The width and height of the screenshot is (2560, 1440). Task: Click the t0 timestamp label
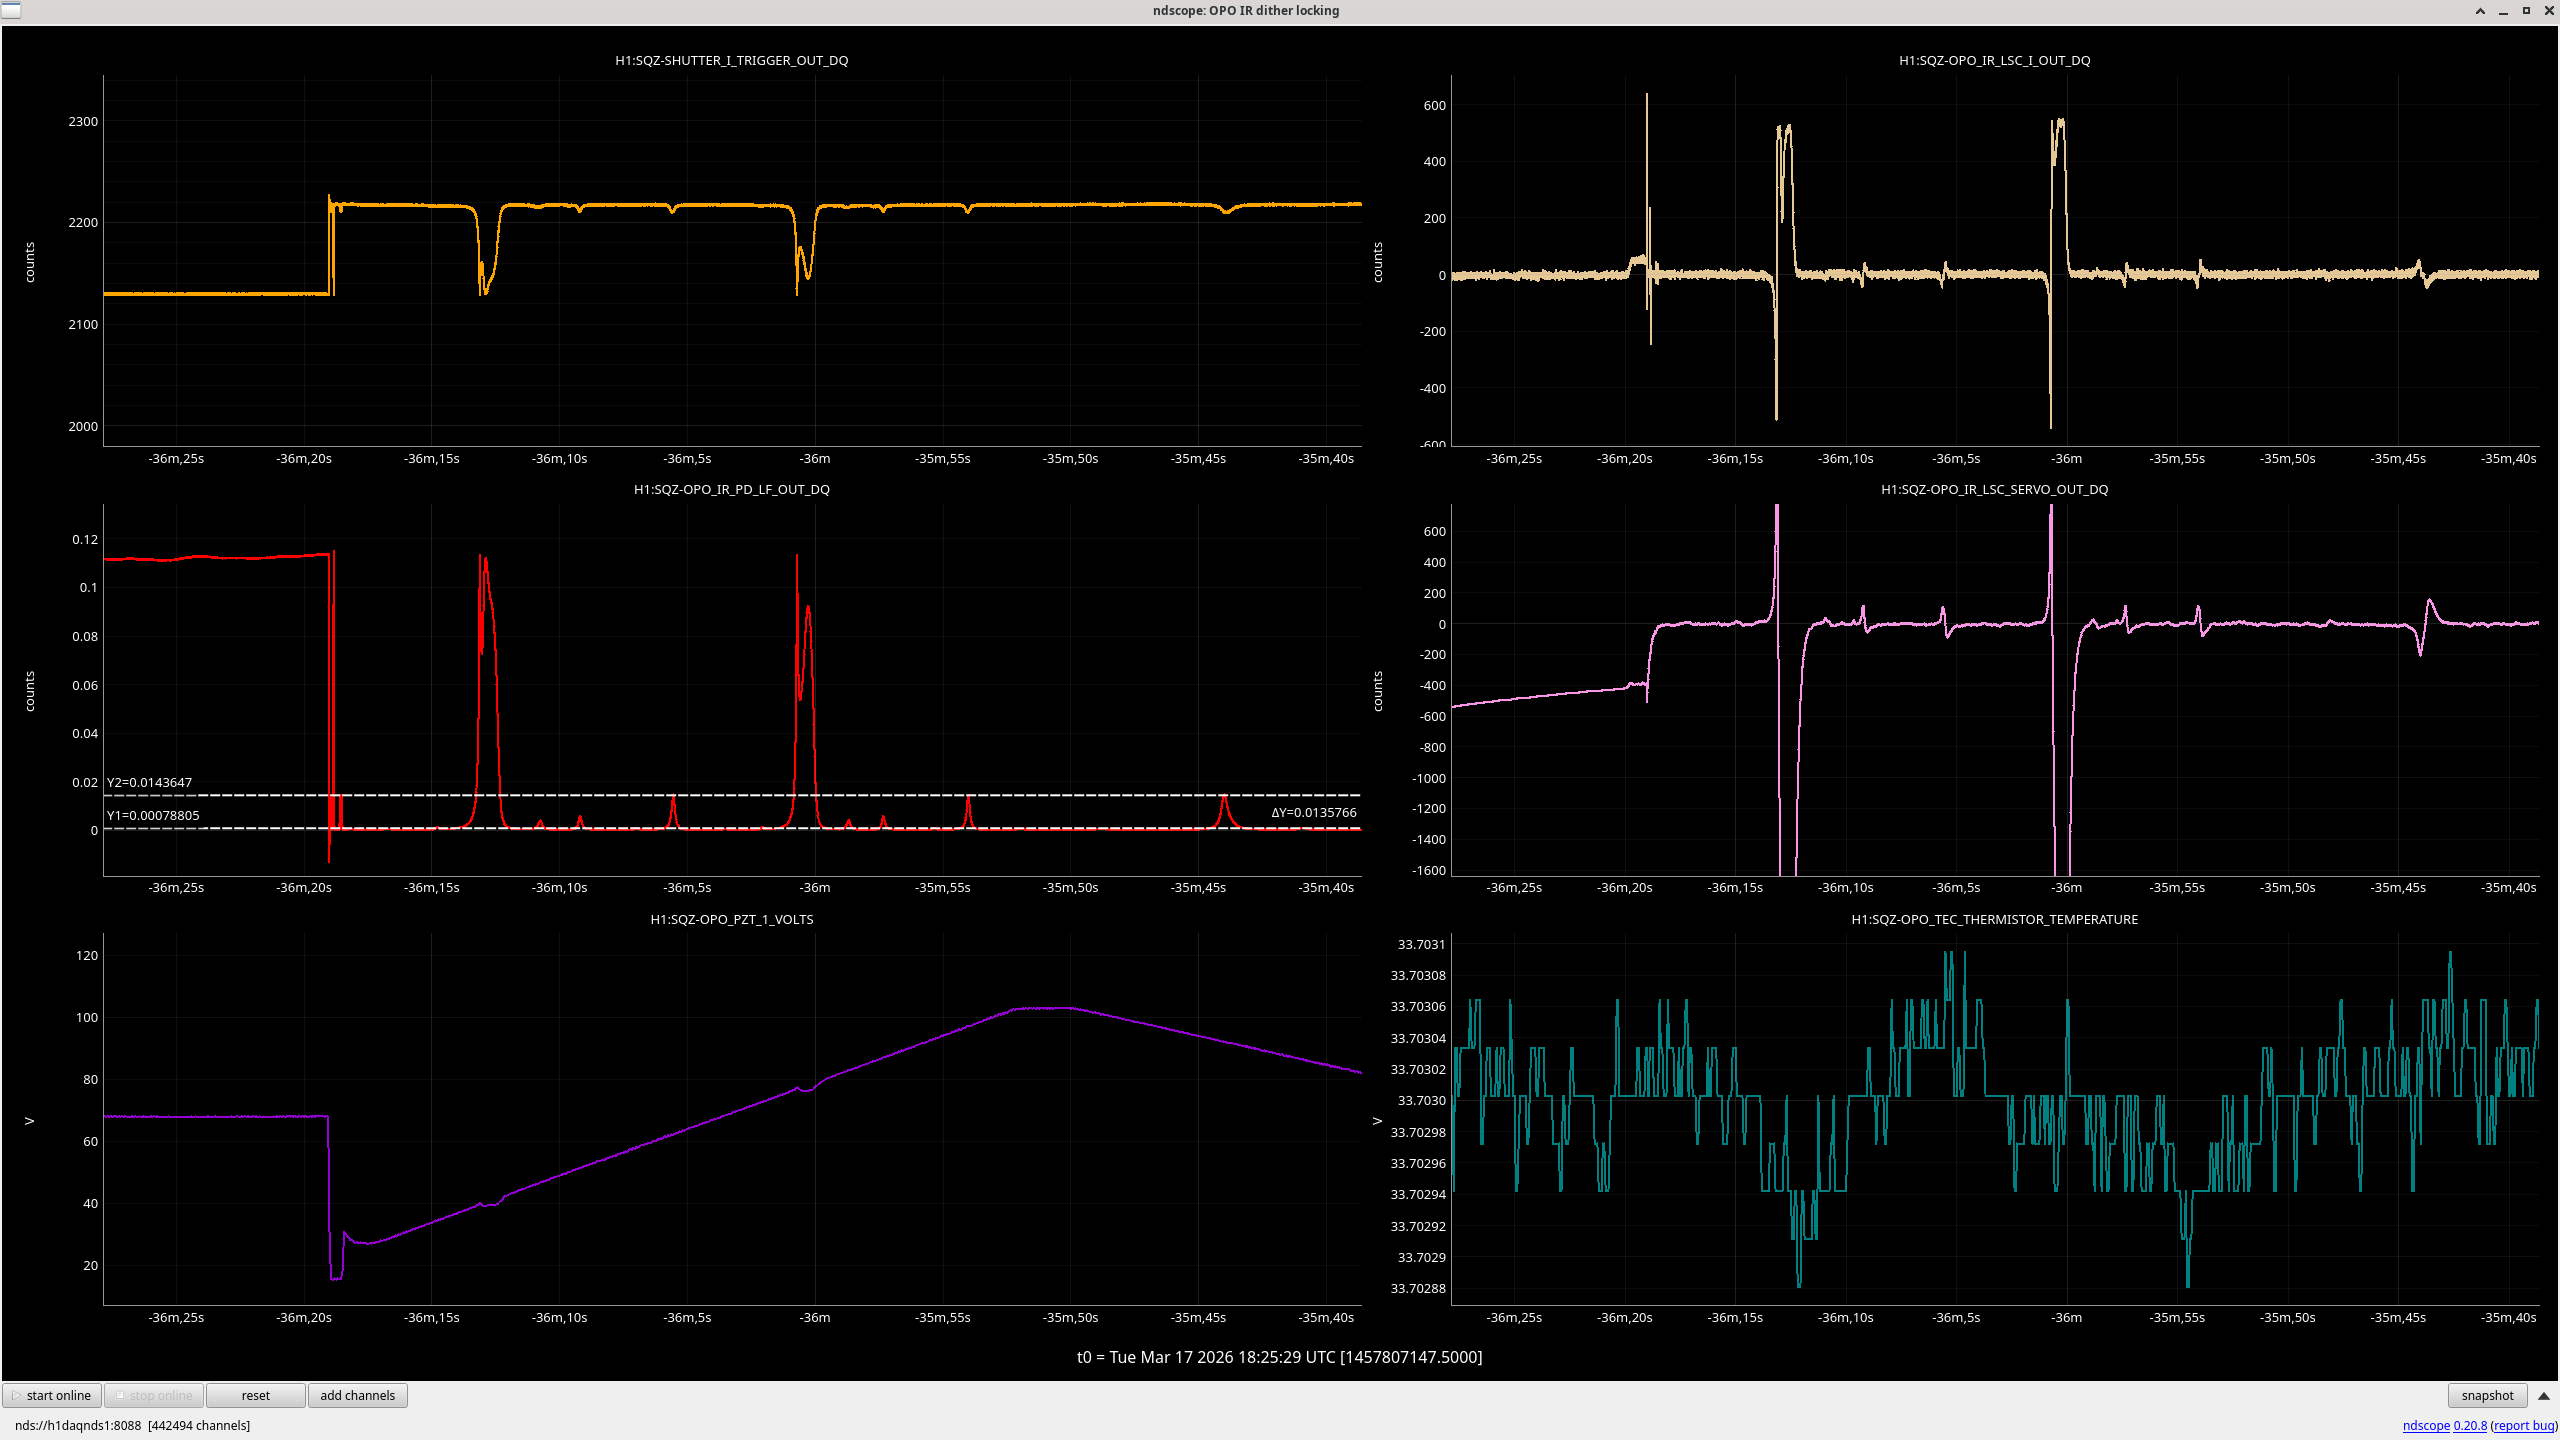pyautogui.click(x=1279, y=1357)
